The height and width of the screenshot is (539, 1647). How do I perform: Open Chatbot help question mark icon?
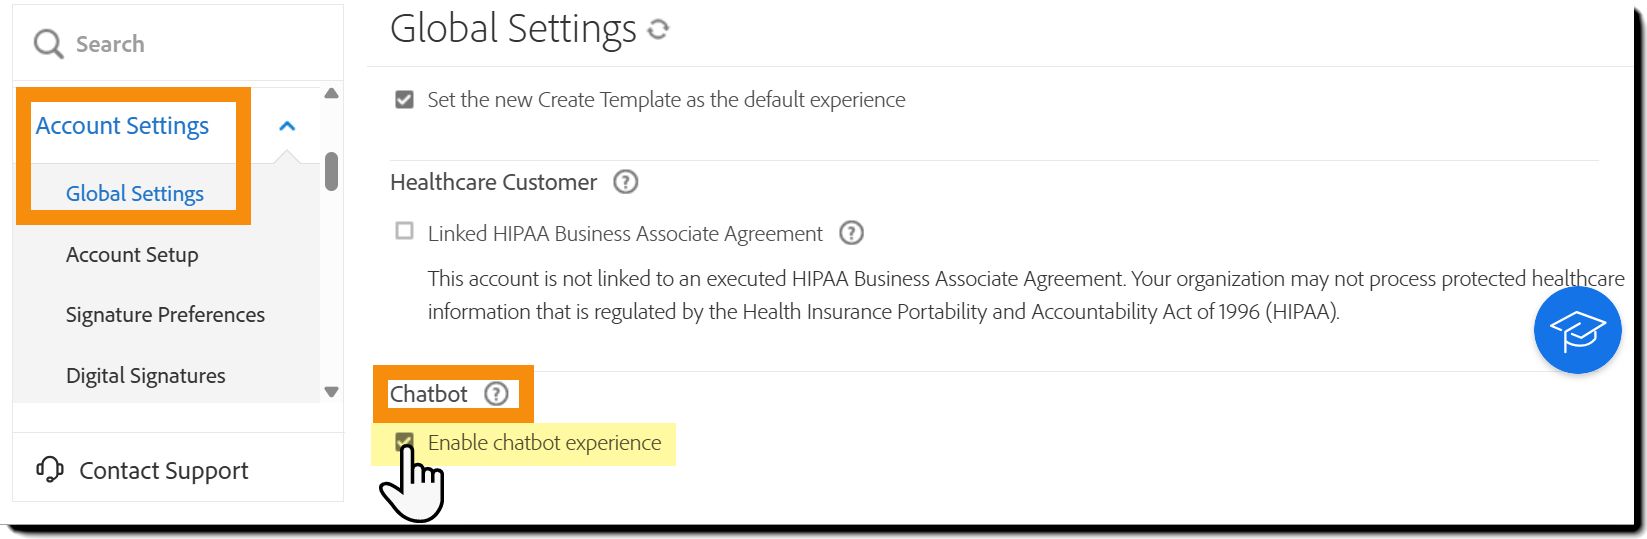tap(496, 394)
